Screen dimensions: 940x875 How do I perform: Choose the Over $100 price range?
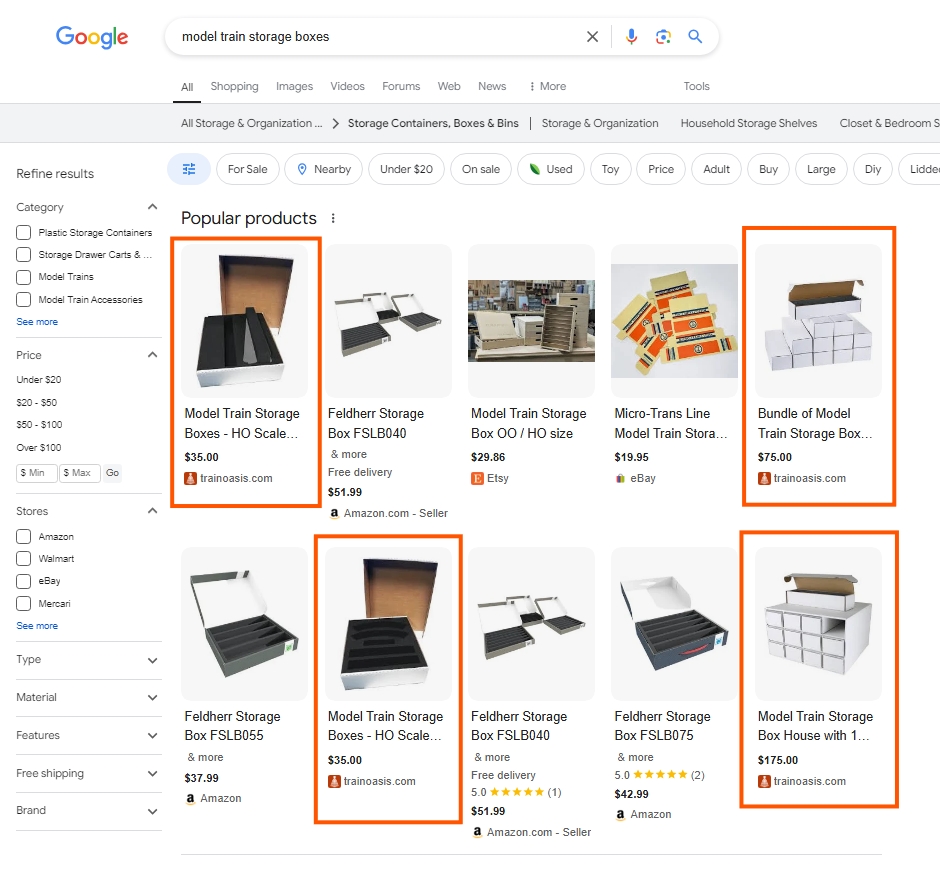(x=38, y=448)
